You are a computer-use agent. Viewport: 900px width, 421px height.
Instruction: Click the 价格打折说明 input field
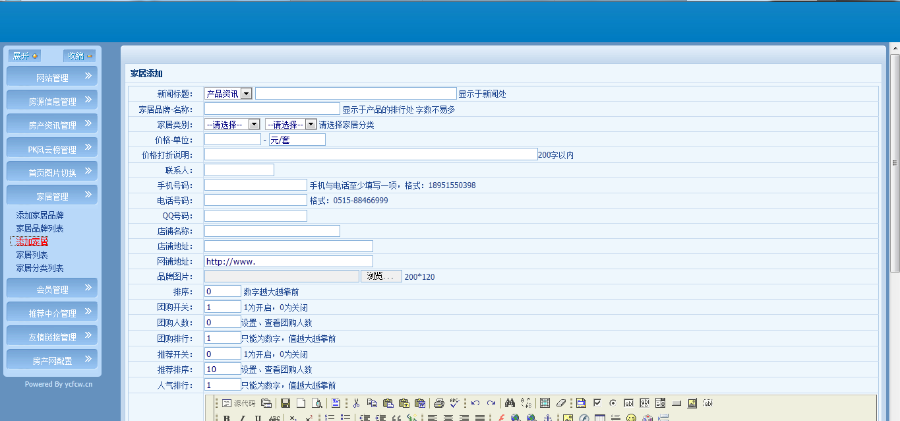(370, 155)
